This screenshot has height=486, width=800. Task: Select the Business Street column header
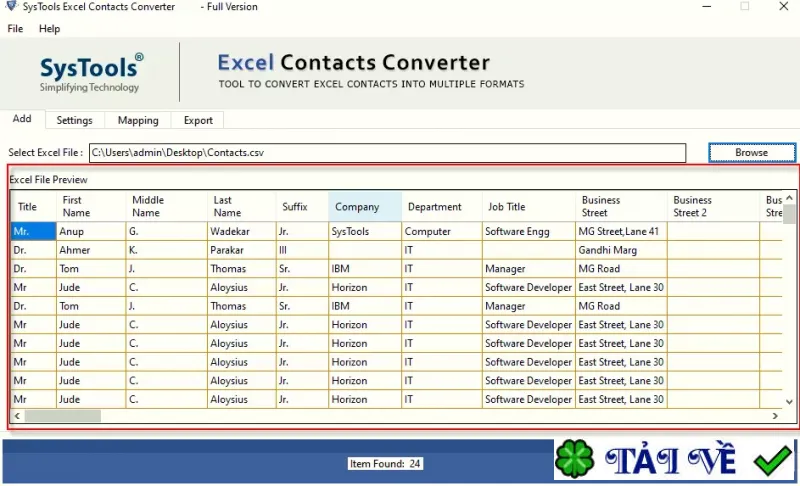(x=621, y=207)
